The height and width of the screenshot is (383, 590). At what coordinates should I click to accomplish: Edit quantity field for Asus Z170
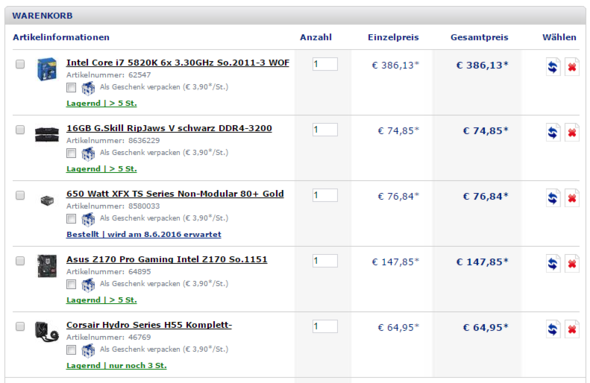coord(325,260)
